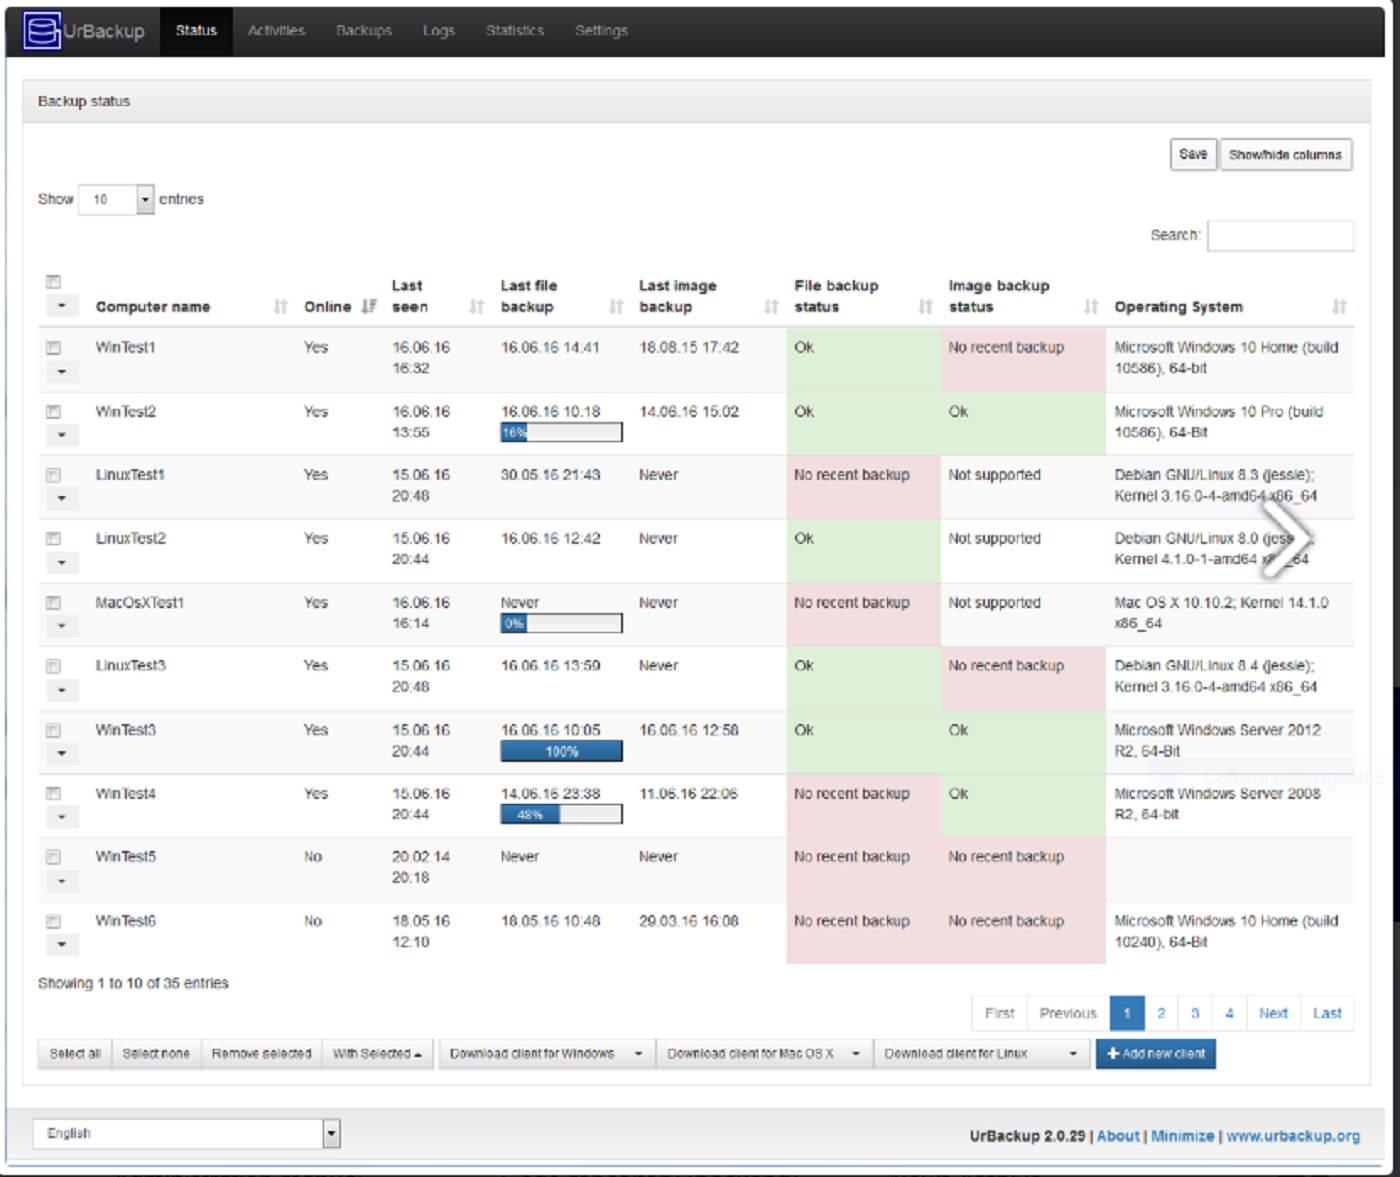
Task: Click the sort icon on Last image backup column
Action: [769, 306]
